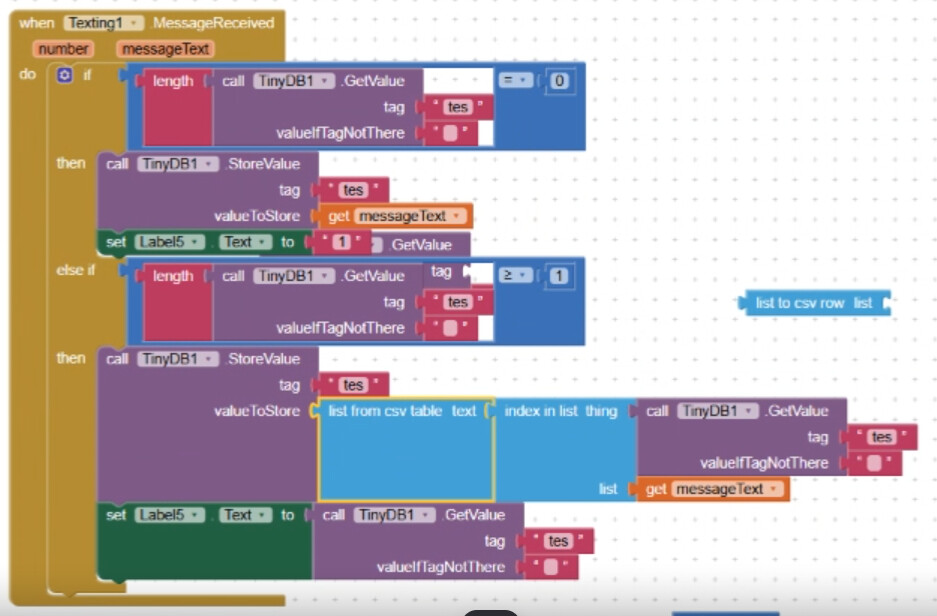Open TinyDB1 dropdown in first StoreValue call

click(178, 164)
